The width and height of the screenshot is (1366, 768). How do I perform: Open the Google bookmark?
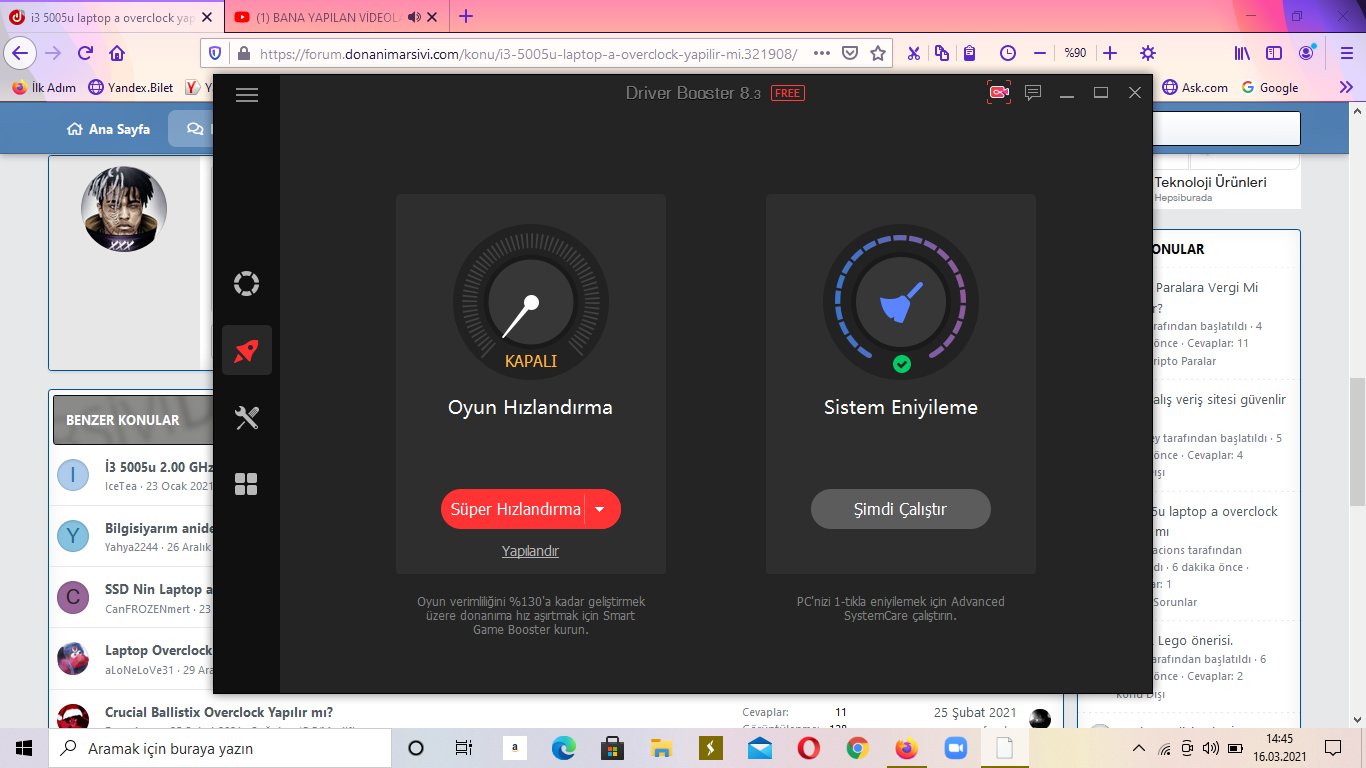pos(1269,88)
